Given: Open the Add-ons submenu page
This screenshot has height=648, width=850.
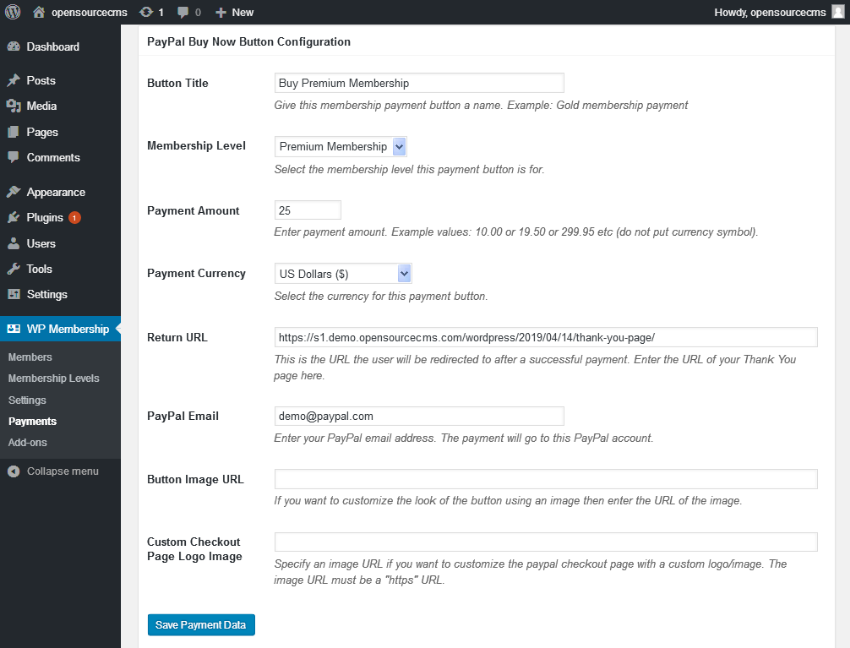Looking at the screenshot, I should tap(28, 442).
